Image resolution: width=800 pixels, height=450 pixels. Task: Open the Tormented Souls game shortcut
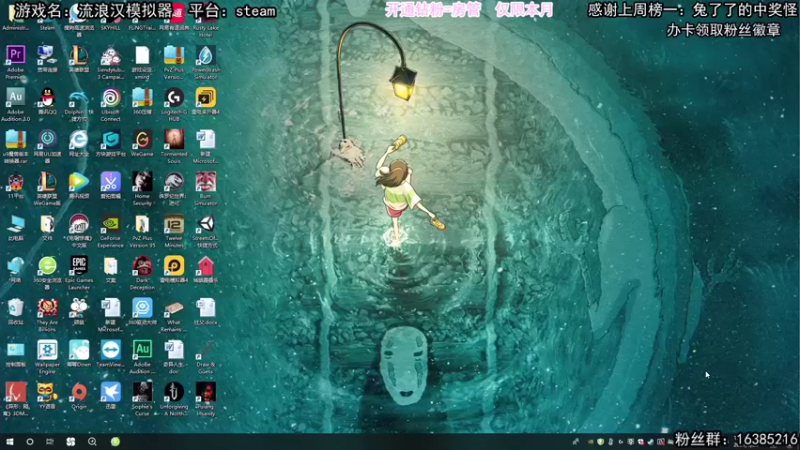pos(174,139)
